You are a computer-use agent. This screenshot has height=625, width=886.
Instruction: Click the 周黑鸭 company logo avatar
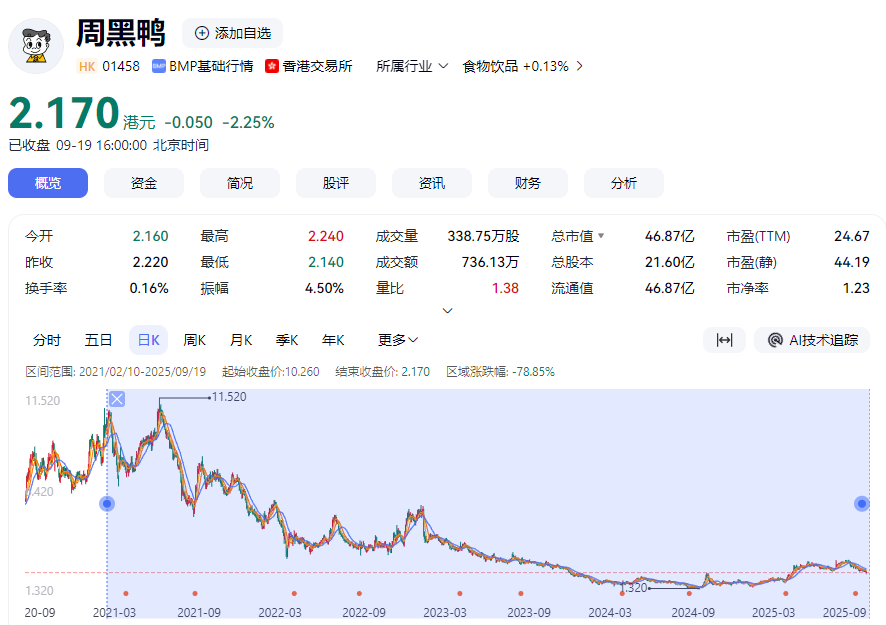(36, 46)
